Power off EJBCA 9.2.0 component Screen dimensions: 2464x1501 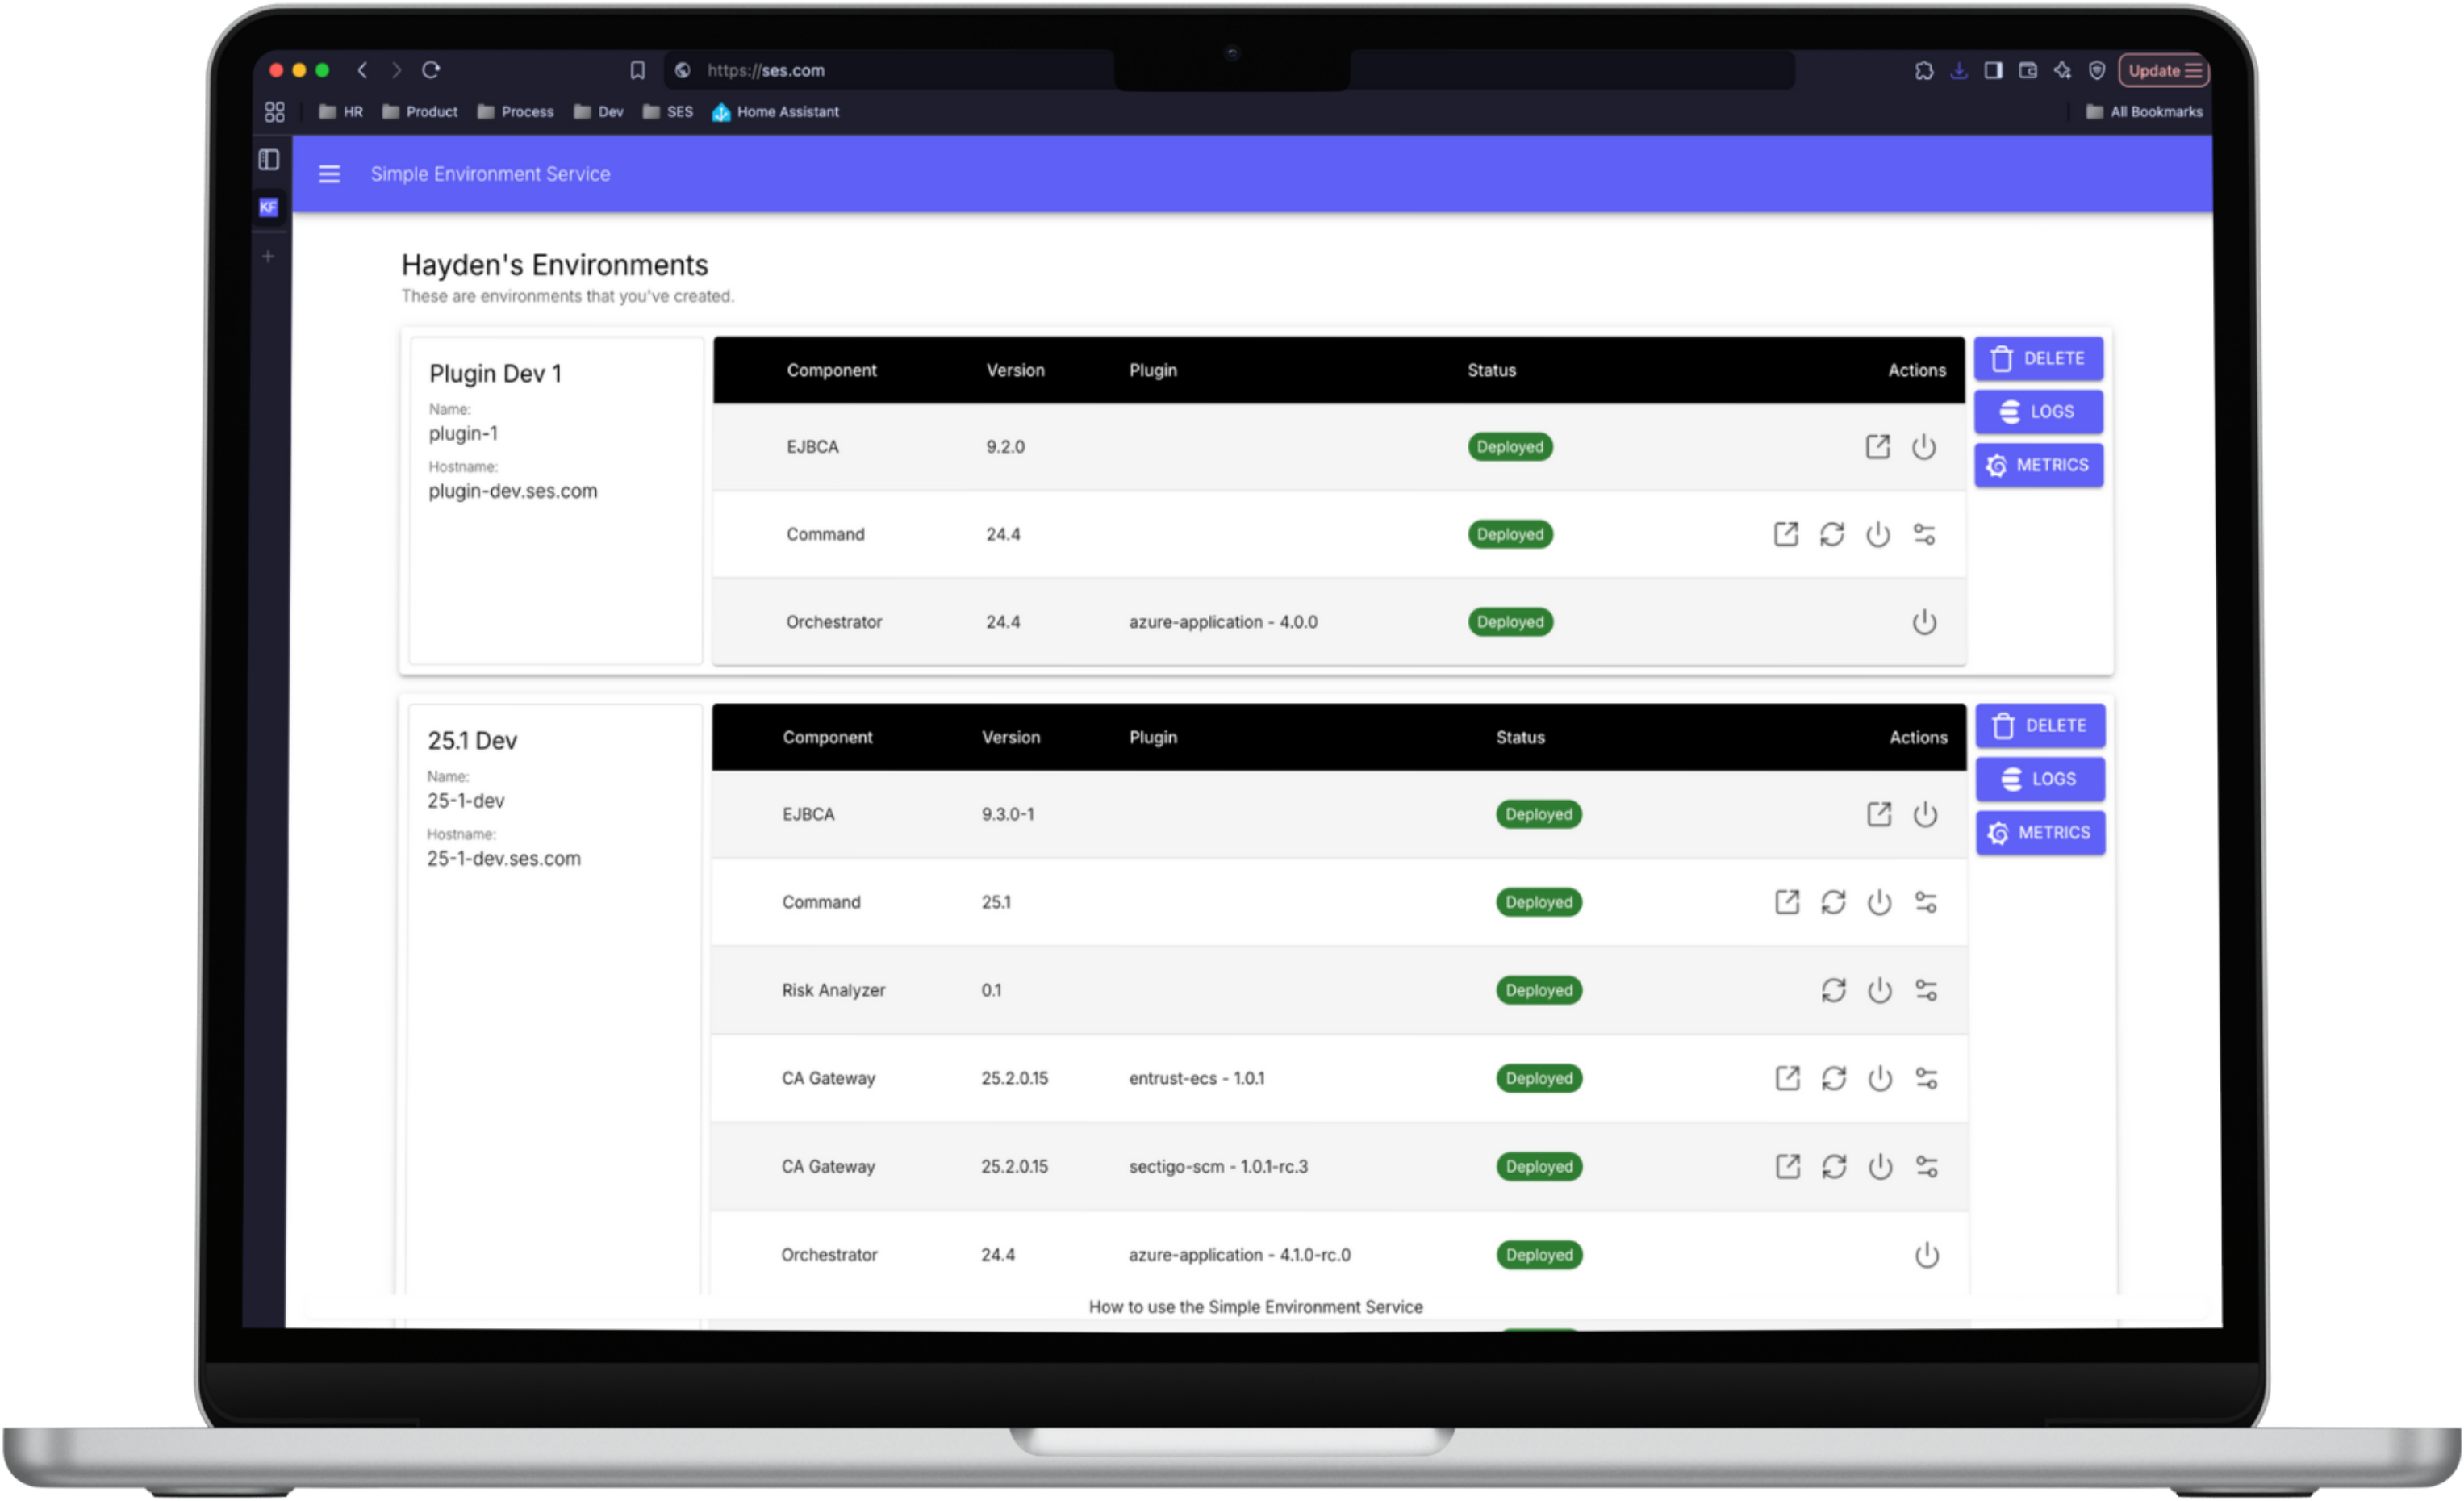[1924, 447]
